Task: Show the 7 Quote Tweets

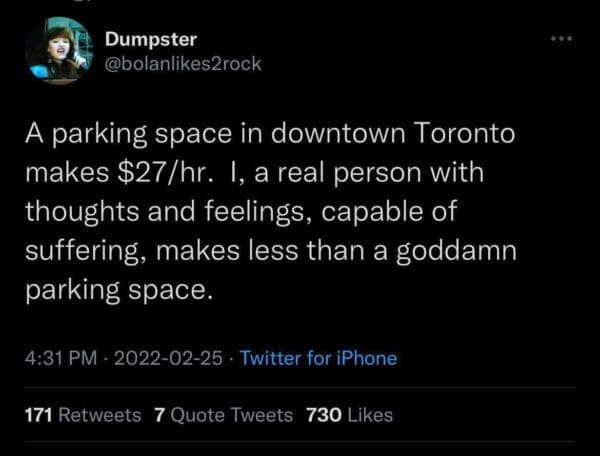Action: tap(222, 414)
